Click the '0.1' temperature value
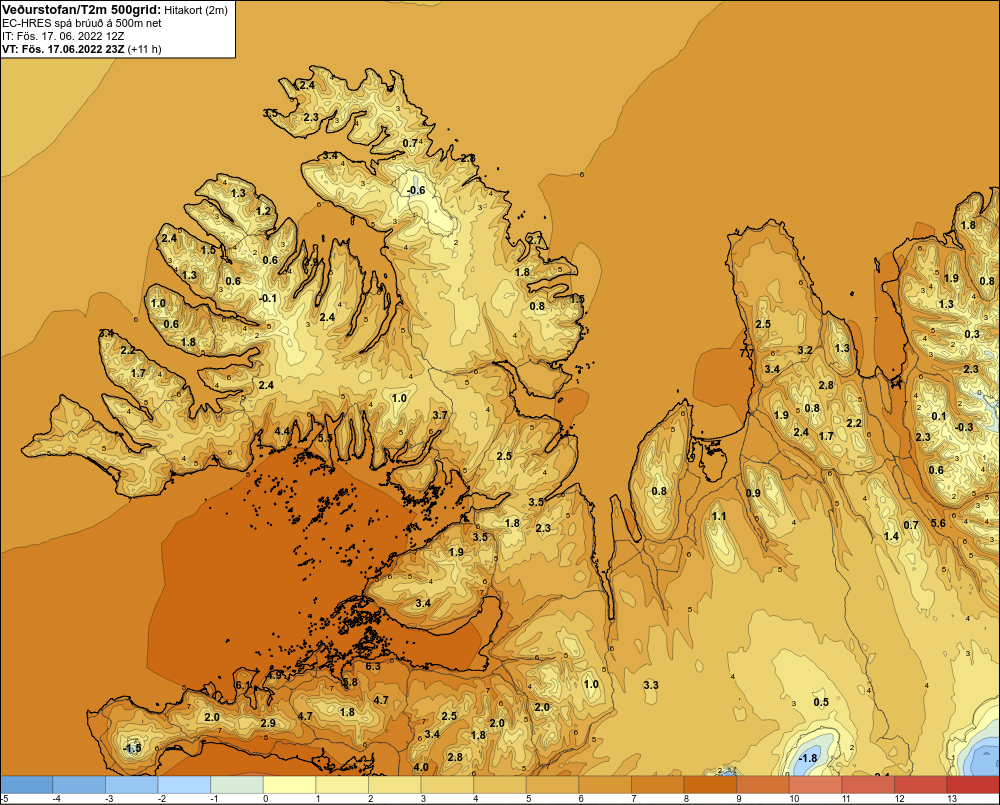 939,416
